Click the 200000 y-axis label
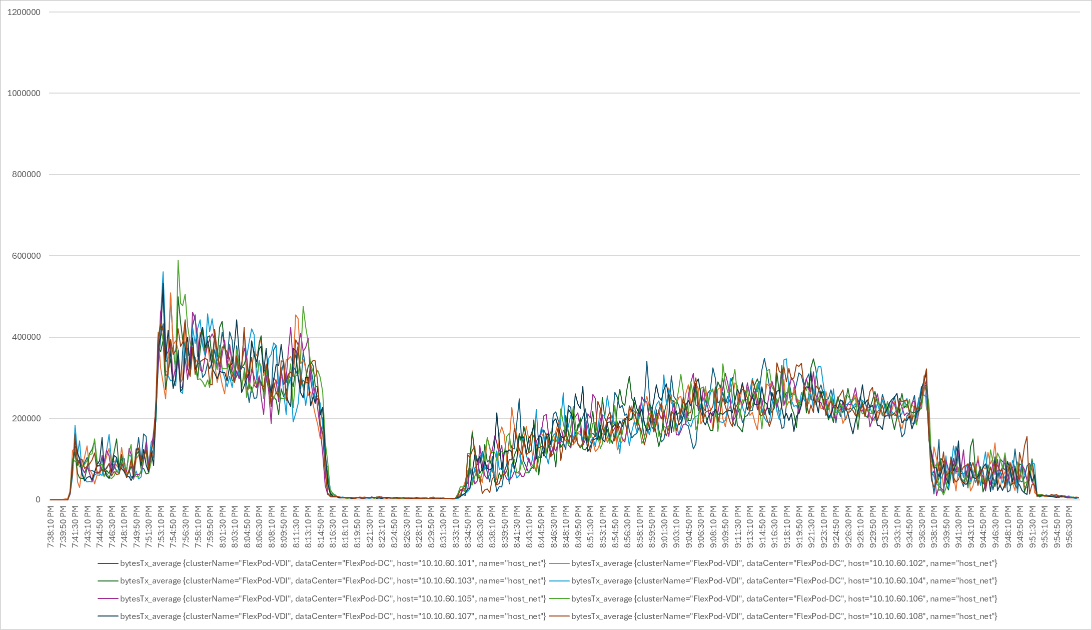 point(26,418)
